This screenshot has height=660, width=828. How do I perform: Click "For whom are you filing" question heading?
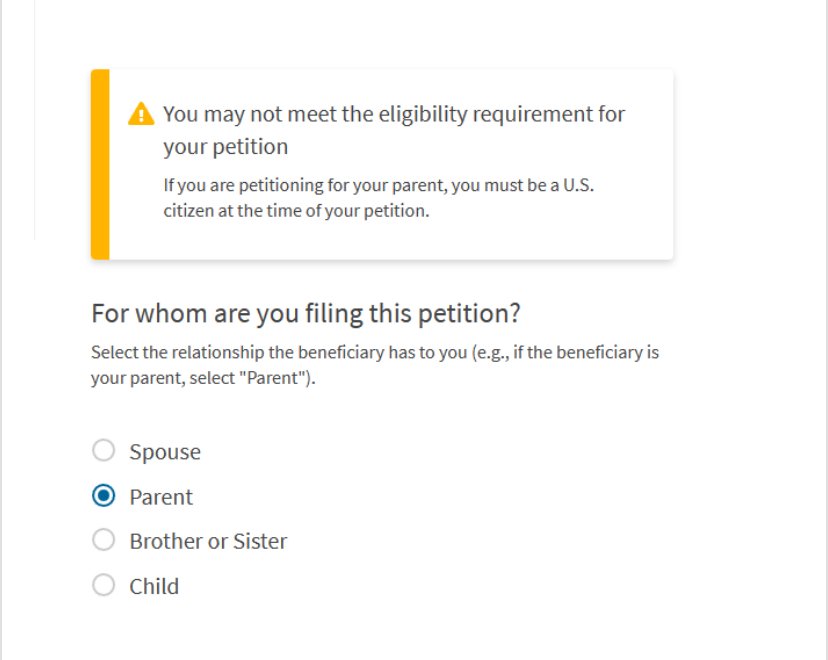tap(306, 313)
